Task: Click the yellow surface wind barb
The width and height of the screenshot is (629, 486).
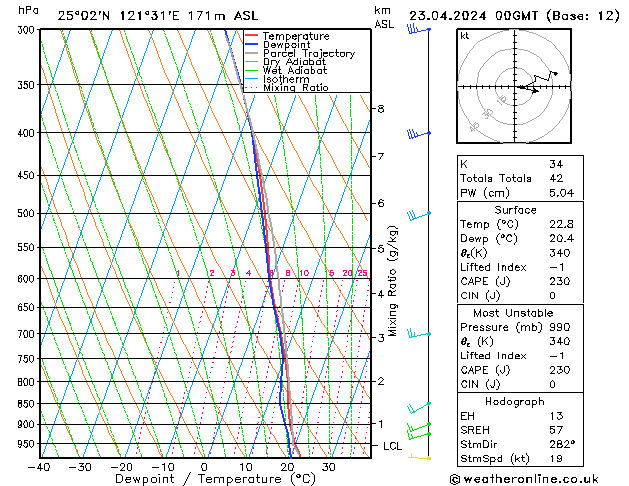Action: coord(420,457)
